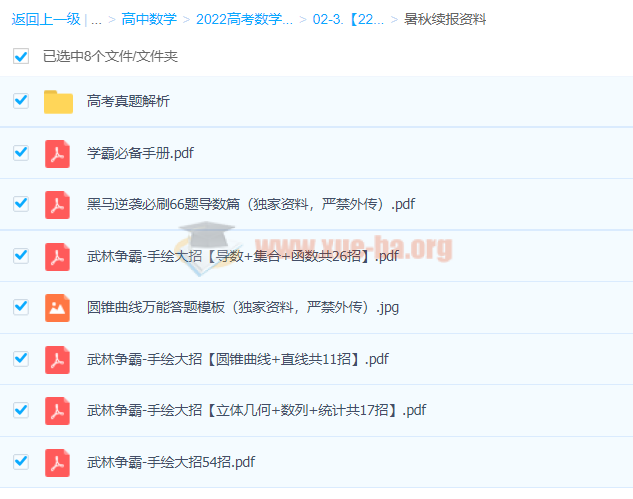Click PDF icon of 黑马逆袭必刷66题导数篇
This screenshot has height=499, width=633.
click(58, 205)
